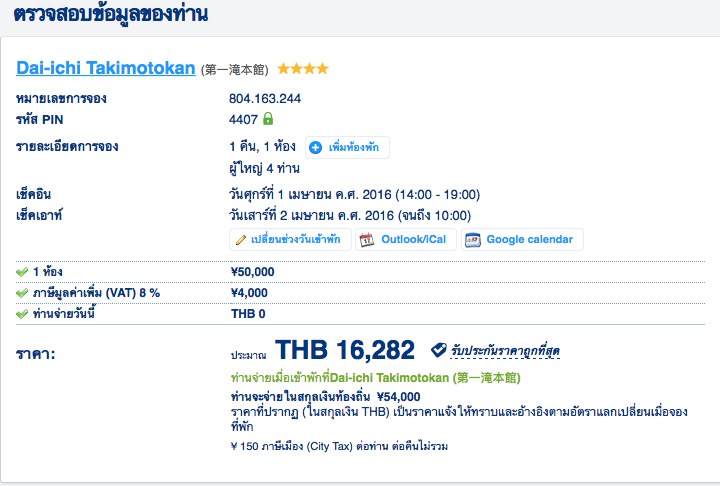Screen dimensions: 720x486
Task: Add booking to Outlook/iCal
Action: pyautogui.click(x=415, y=240)
